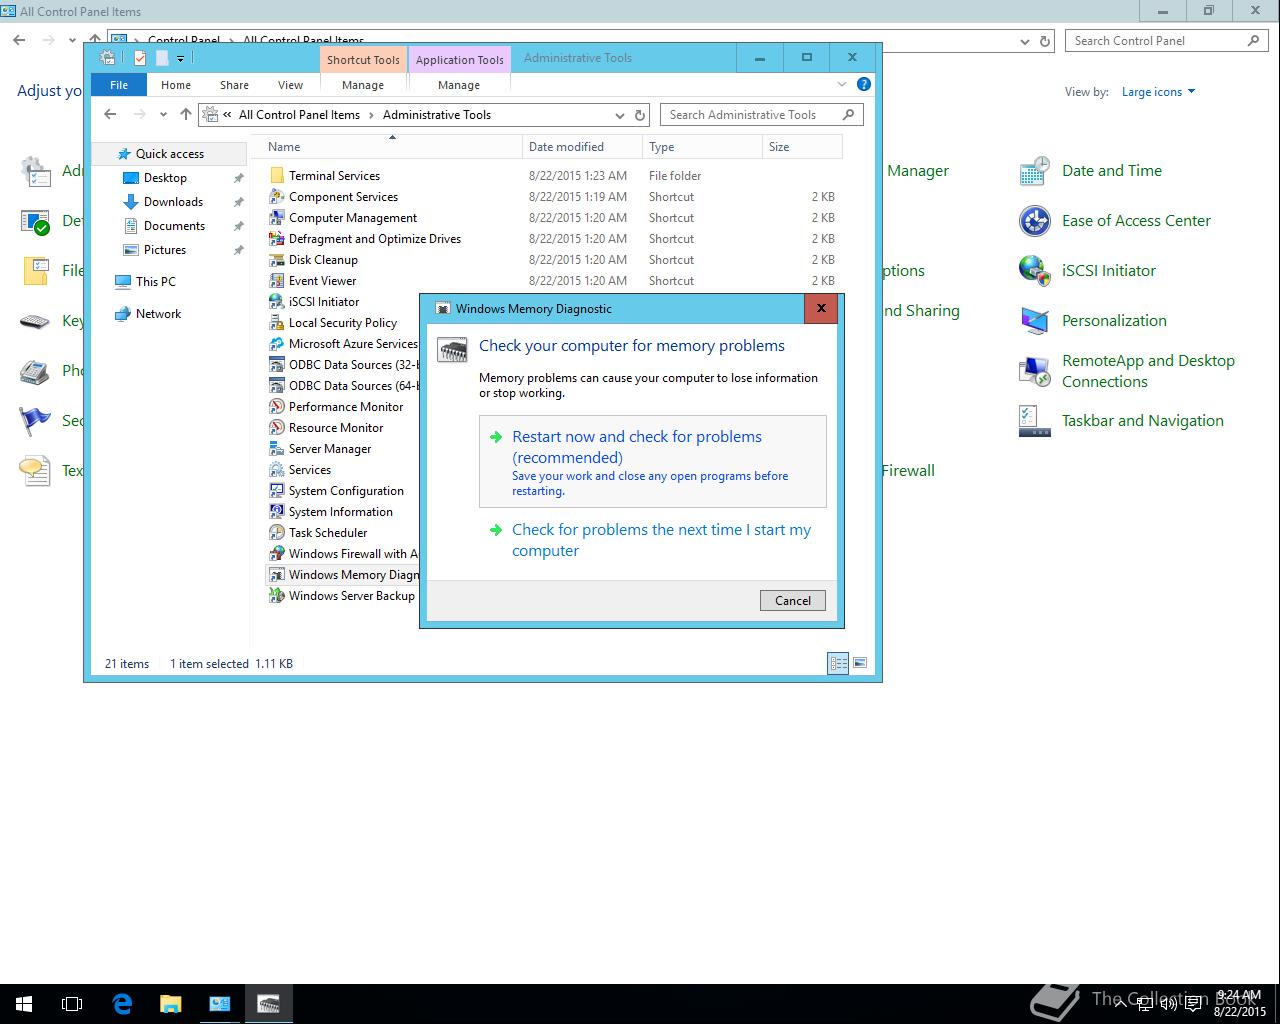This screenshot has height=1024, width=1280.
Task: Open the Share ribbon tab
Action: (235, 85)
